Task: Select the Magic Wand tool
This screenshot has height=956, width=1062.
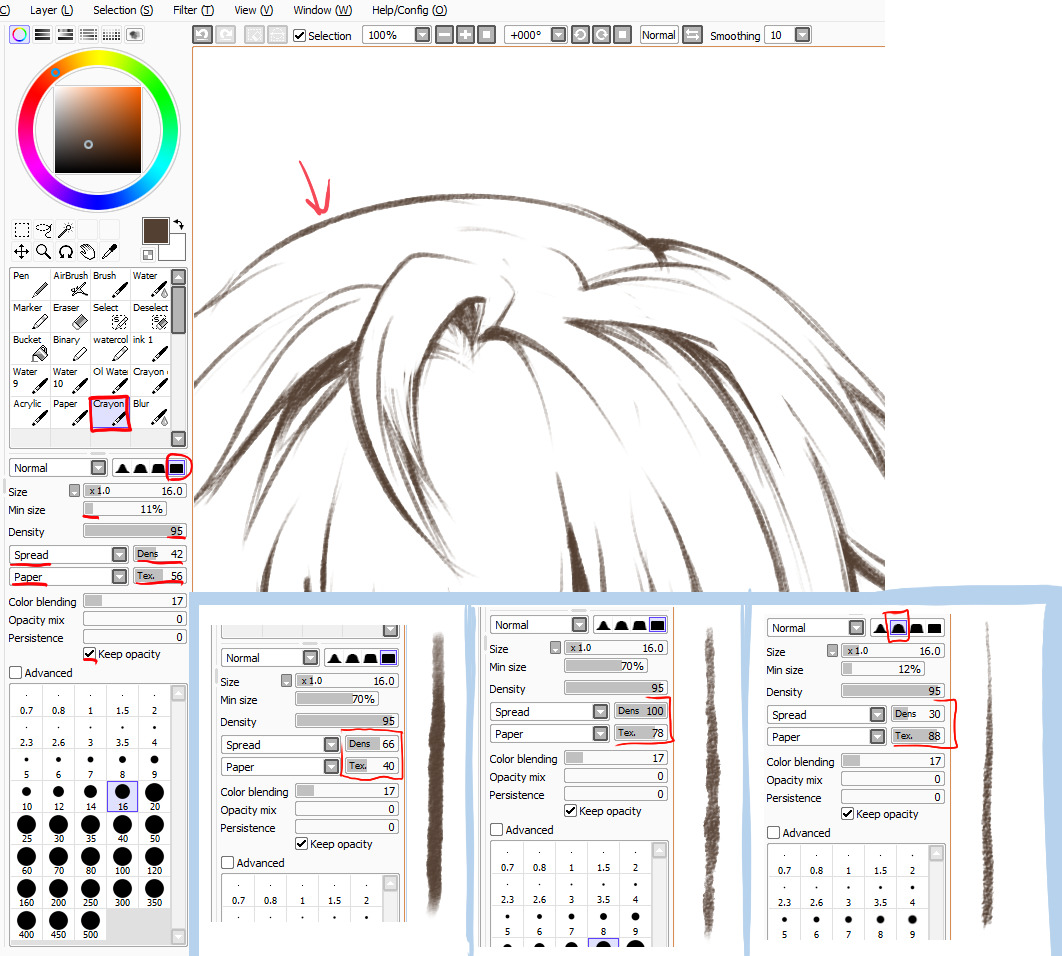Action: click(x=66, y=230)
